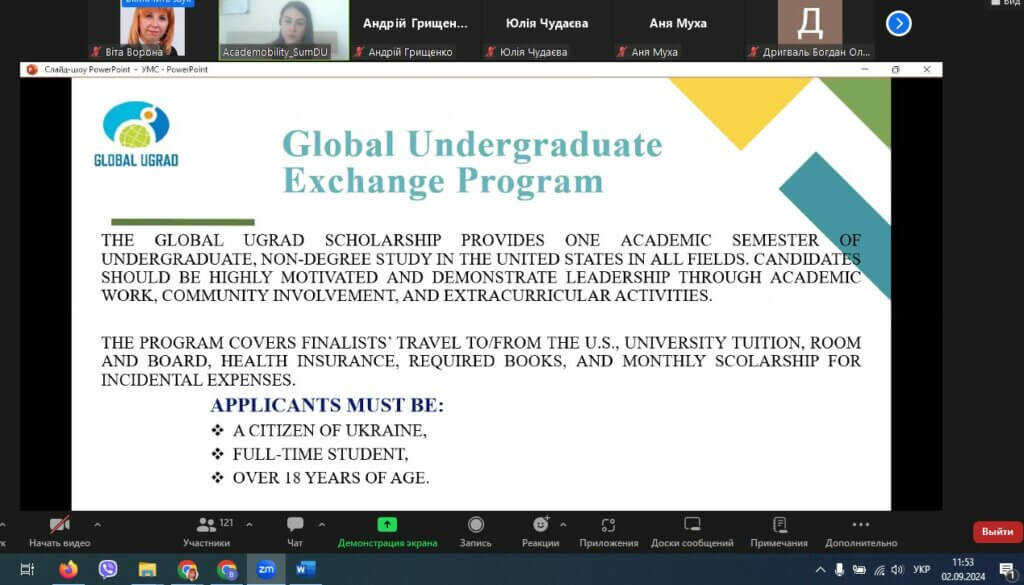Screen dimensions: 1024x585
Task: Click the APPLICANTS MUST BE heading
Action: pos(327,405)
